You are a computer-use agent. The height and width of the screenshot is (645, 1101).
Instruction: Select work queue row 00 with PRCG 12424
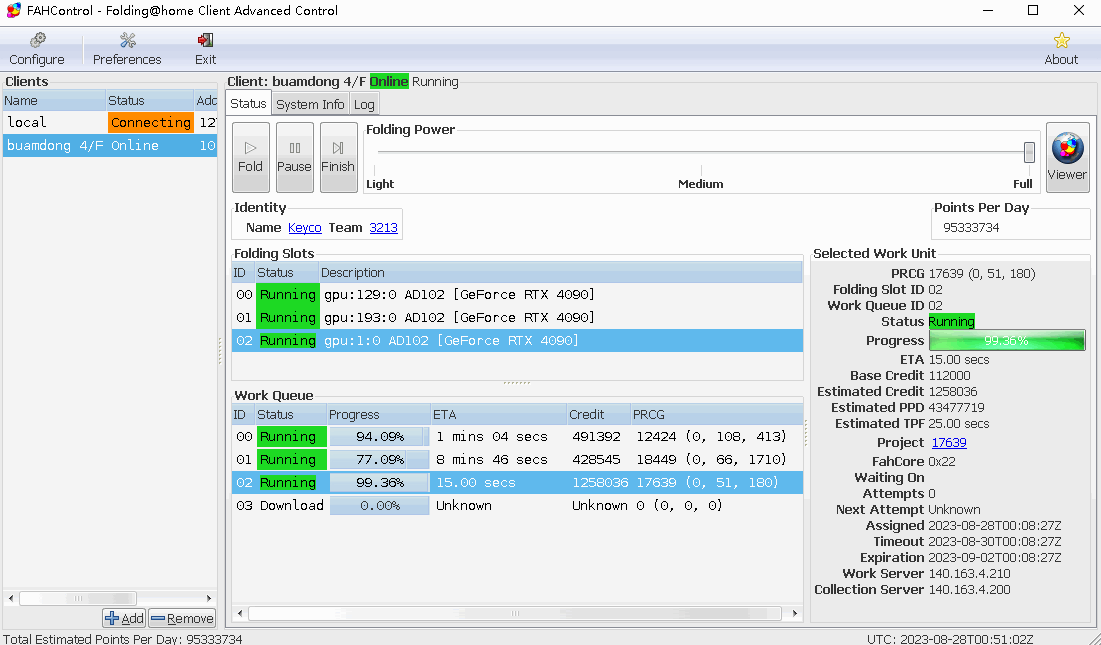coord(517,437)
